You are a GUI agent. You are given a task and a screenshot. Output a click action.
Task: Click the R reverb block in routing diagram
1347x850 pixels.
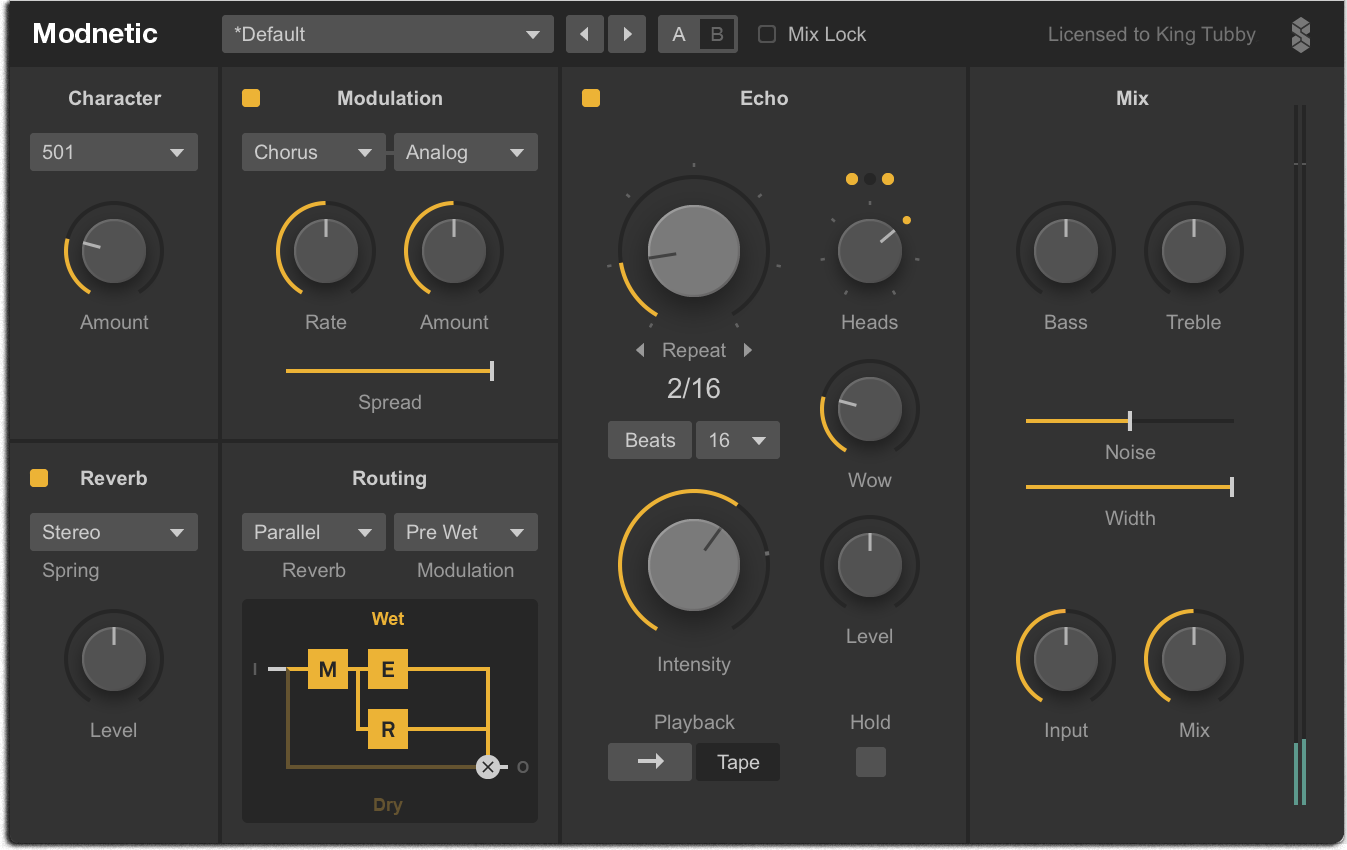click(x=387, y=729)
